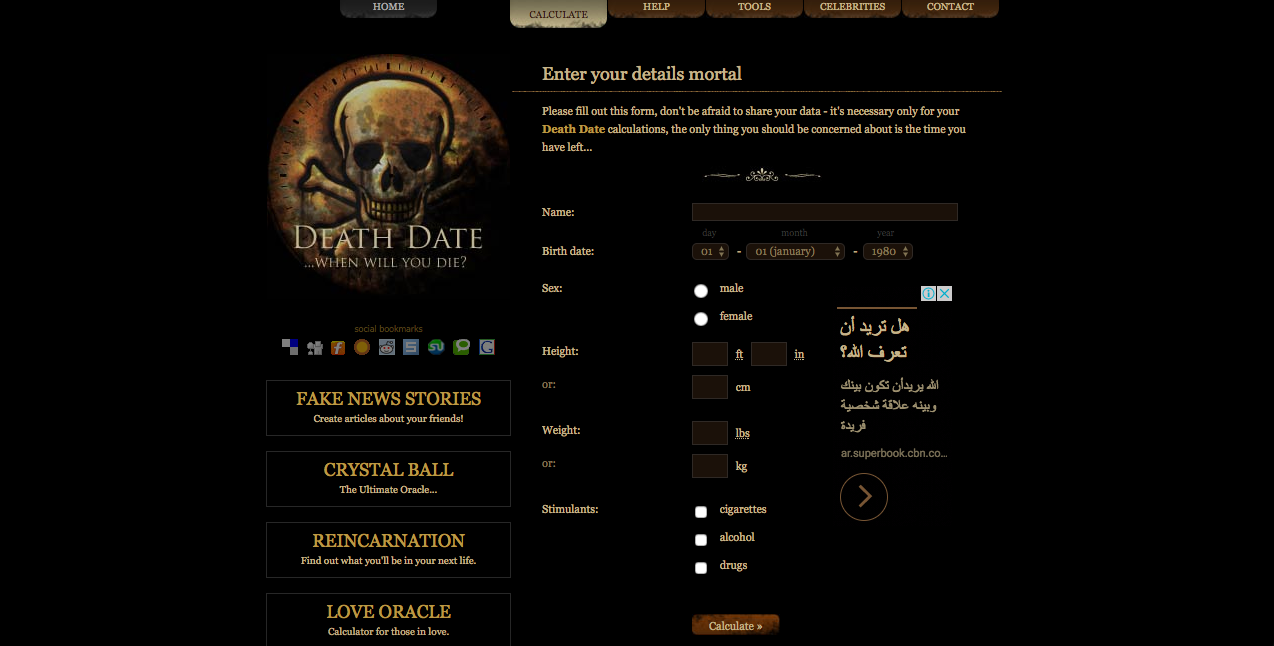The width and height of the screenshot is (1274, 646).
Task: Open the birth year dropdown
Action: pyautogui.click(x=888, y=252)
